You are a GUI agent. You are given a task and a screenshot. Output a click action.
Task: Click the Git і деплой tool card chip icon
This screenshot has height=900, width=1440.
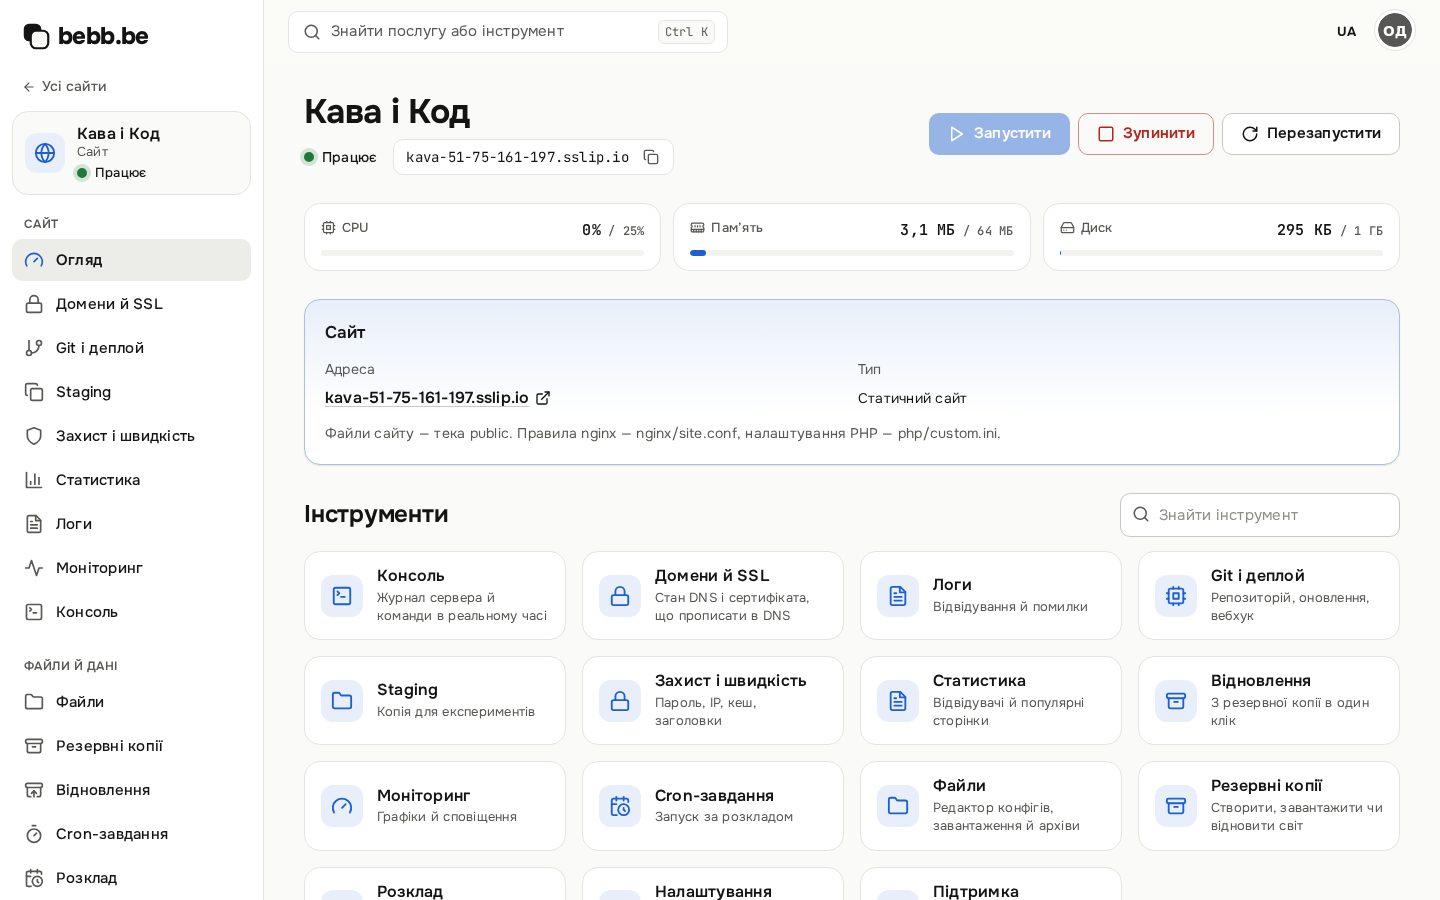pyautogui.click(x=1176, y=596)
